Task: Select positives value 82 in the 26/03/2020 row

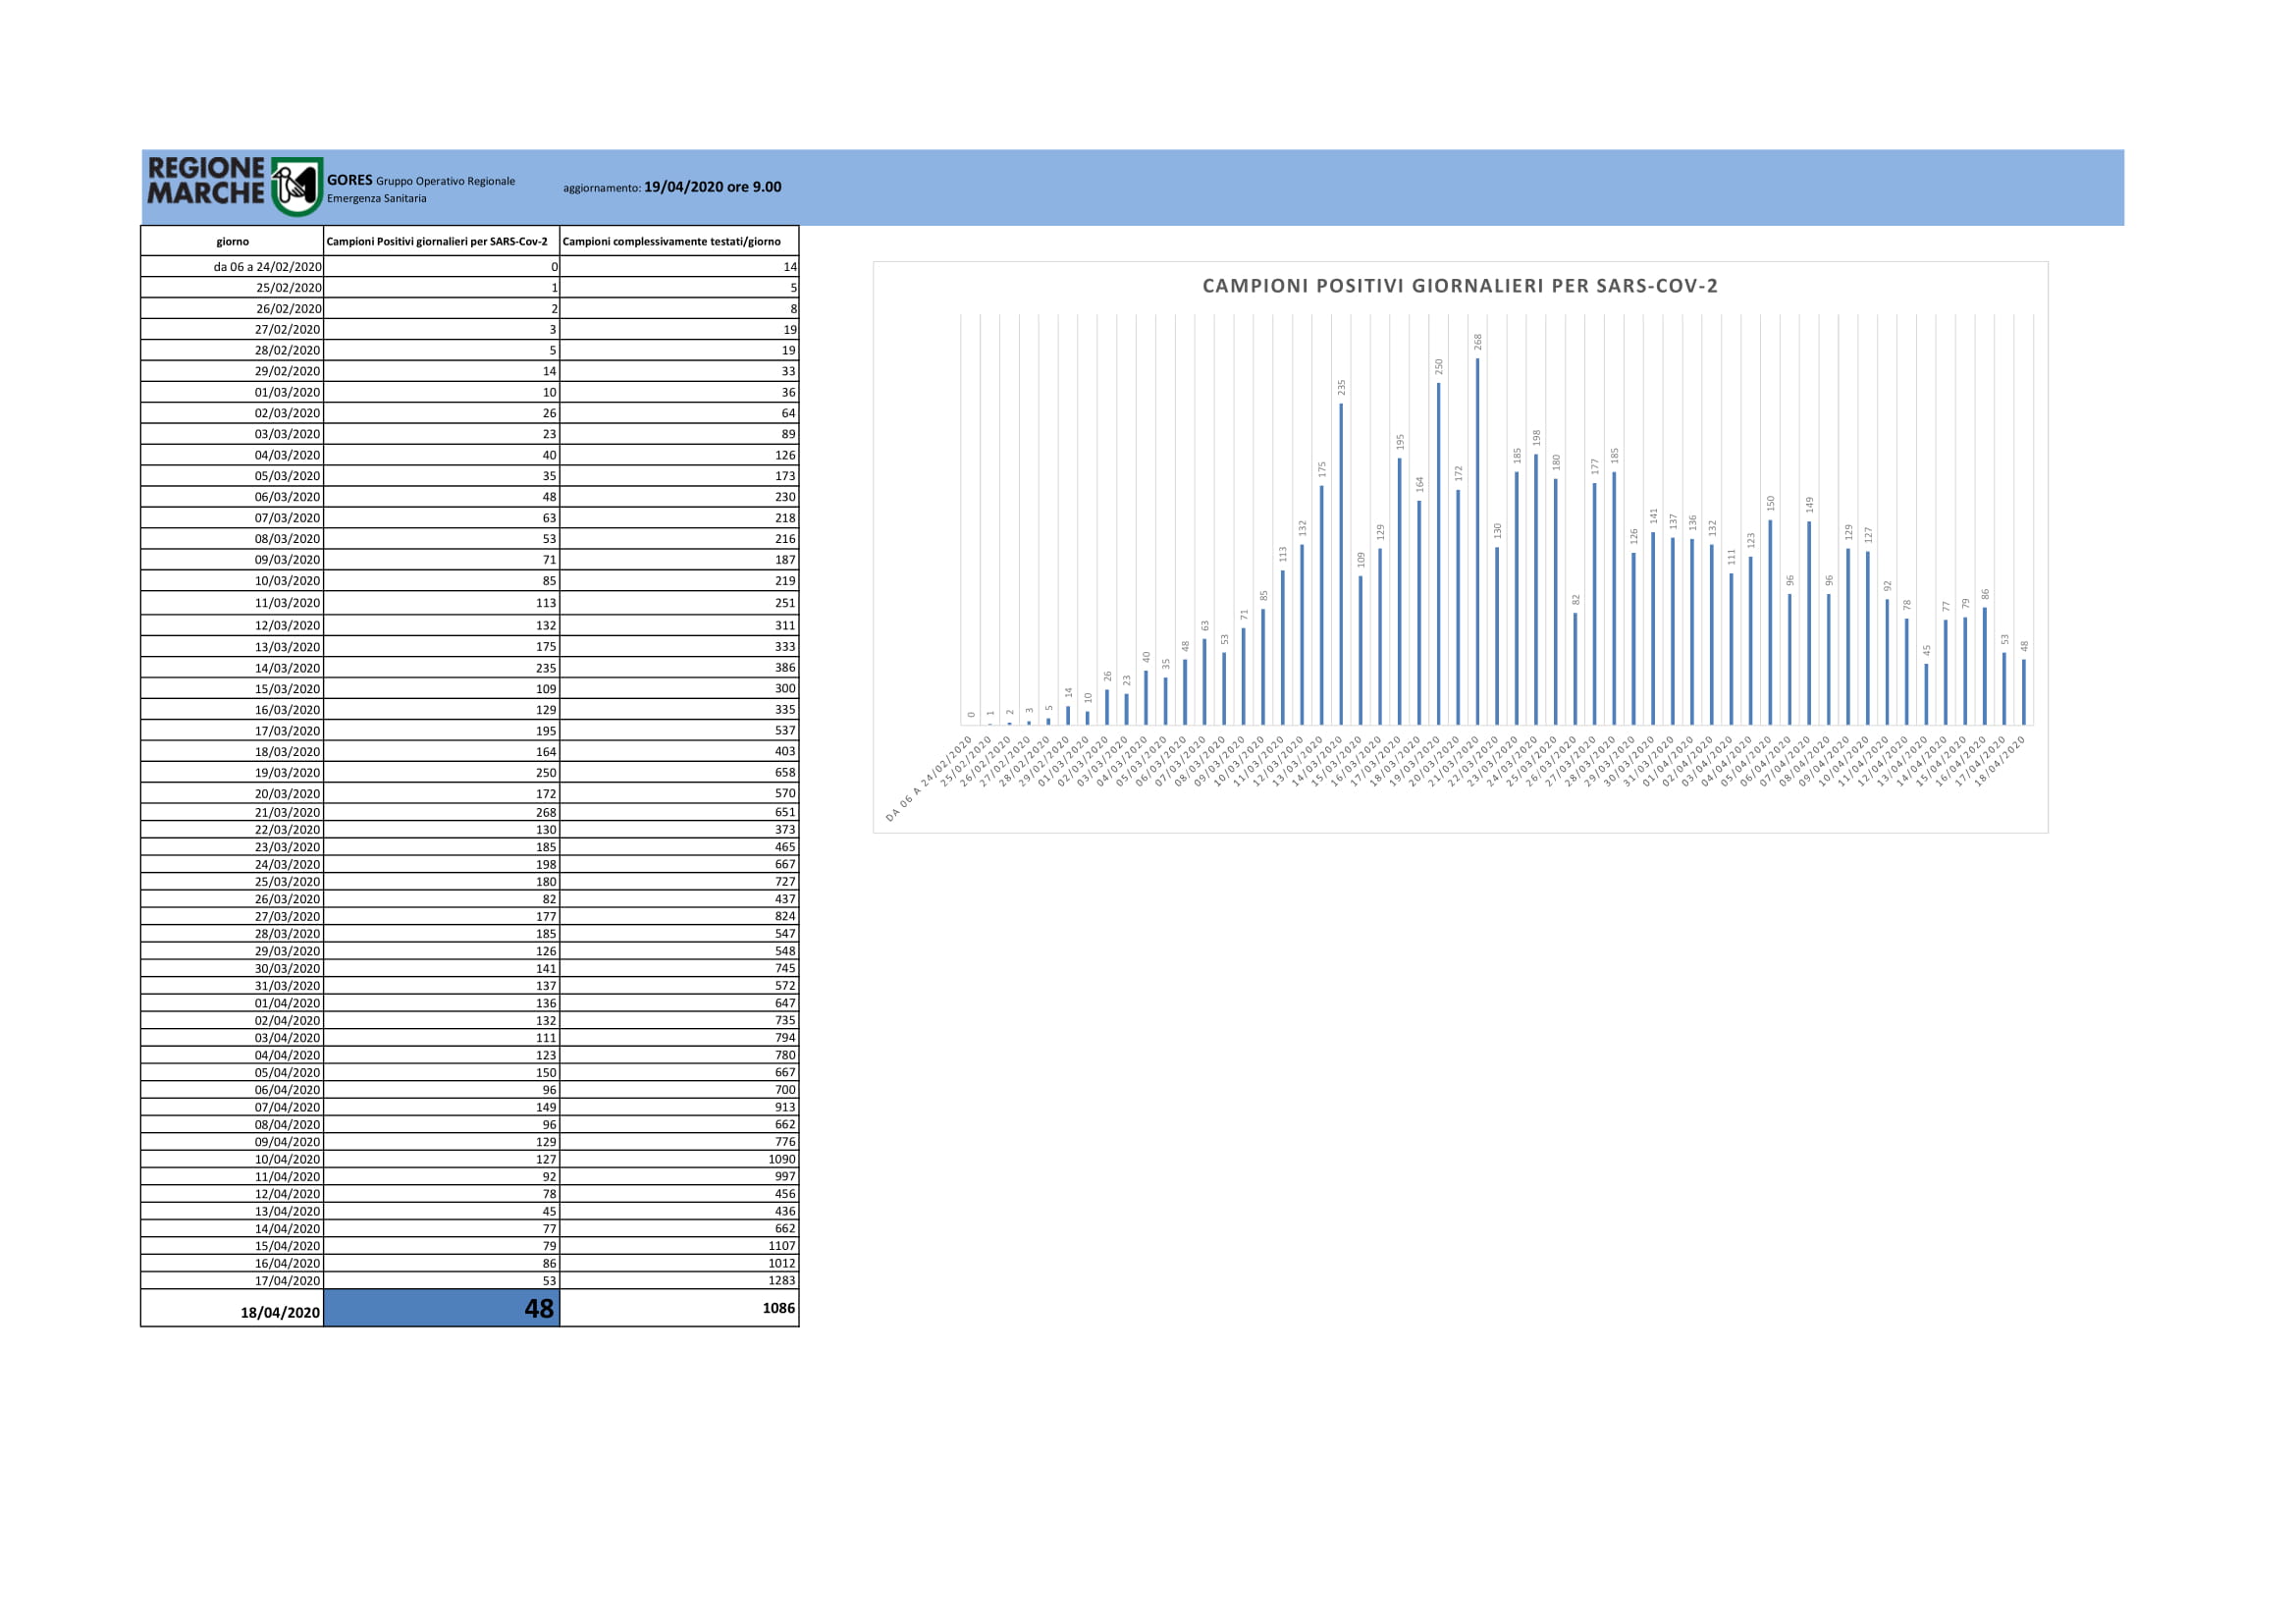Action: coord(441,899)
